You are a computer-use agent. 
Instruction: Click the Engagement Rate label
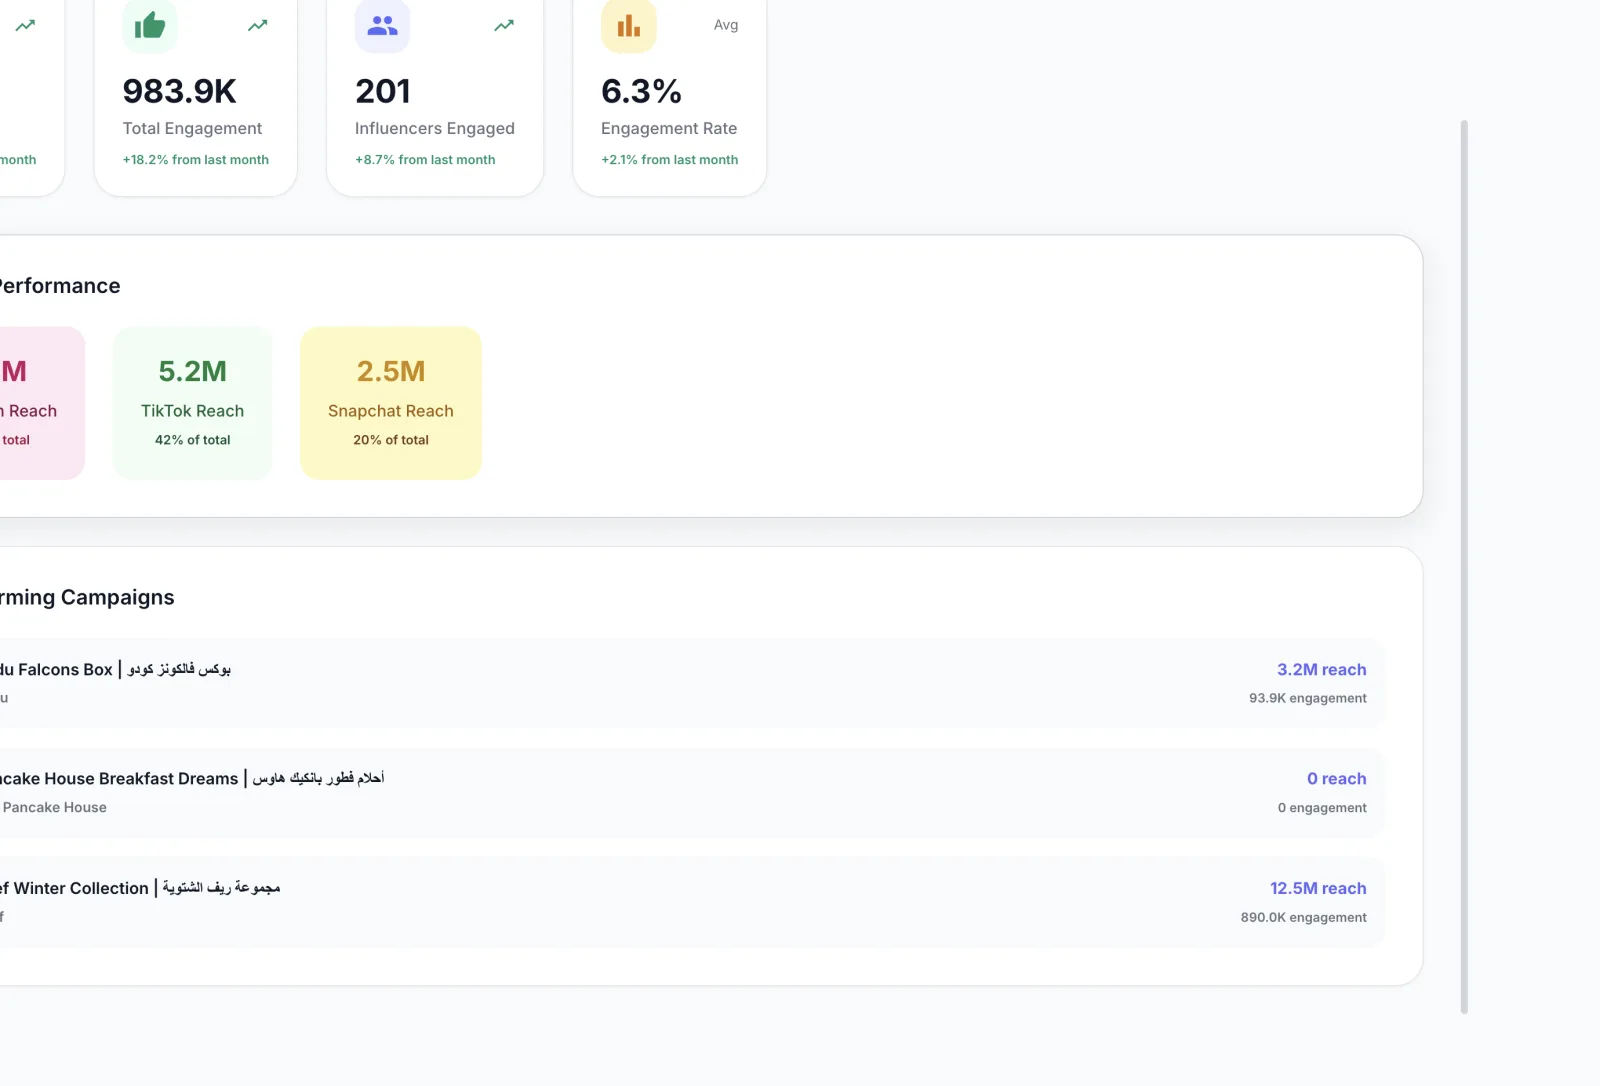coord(669,128)
